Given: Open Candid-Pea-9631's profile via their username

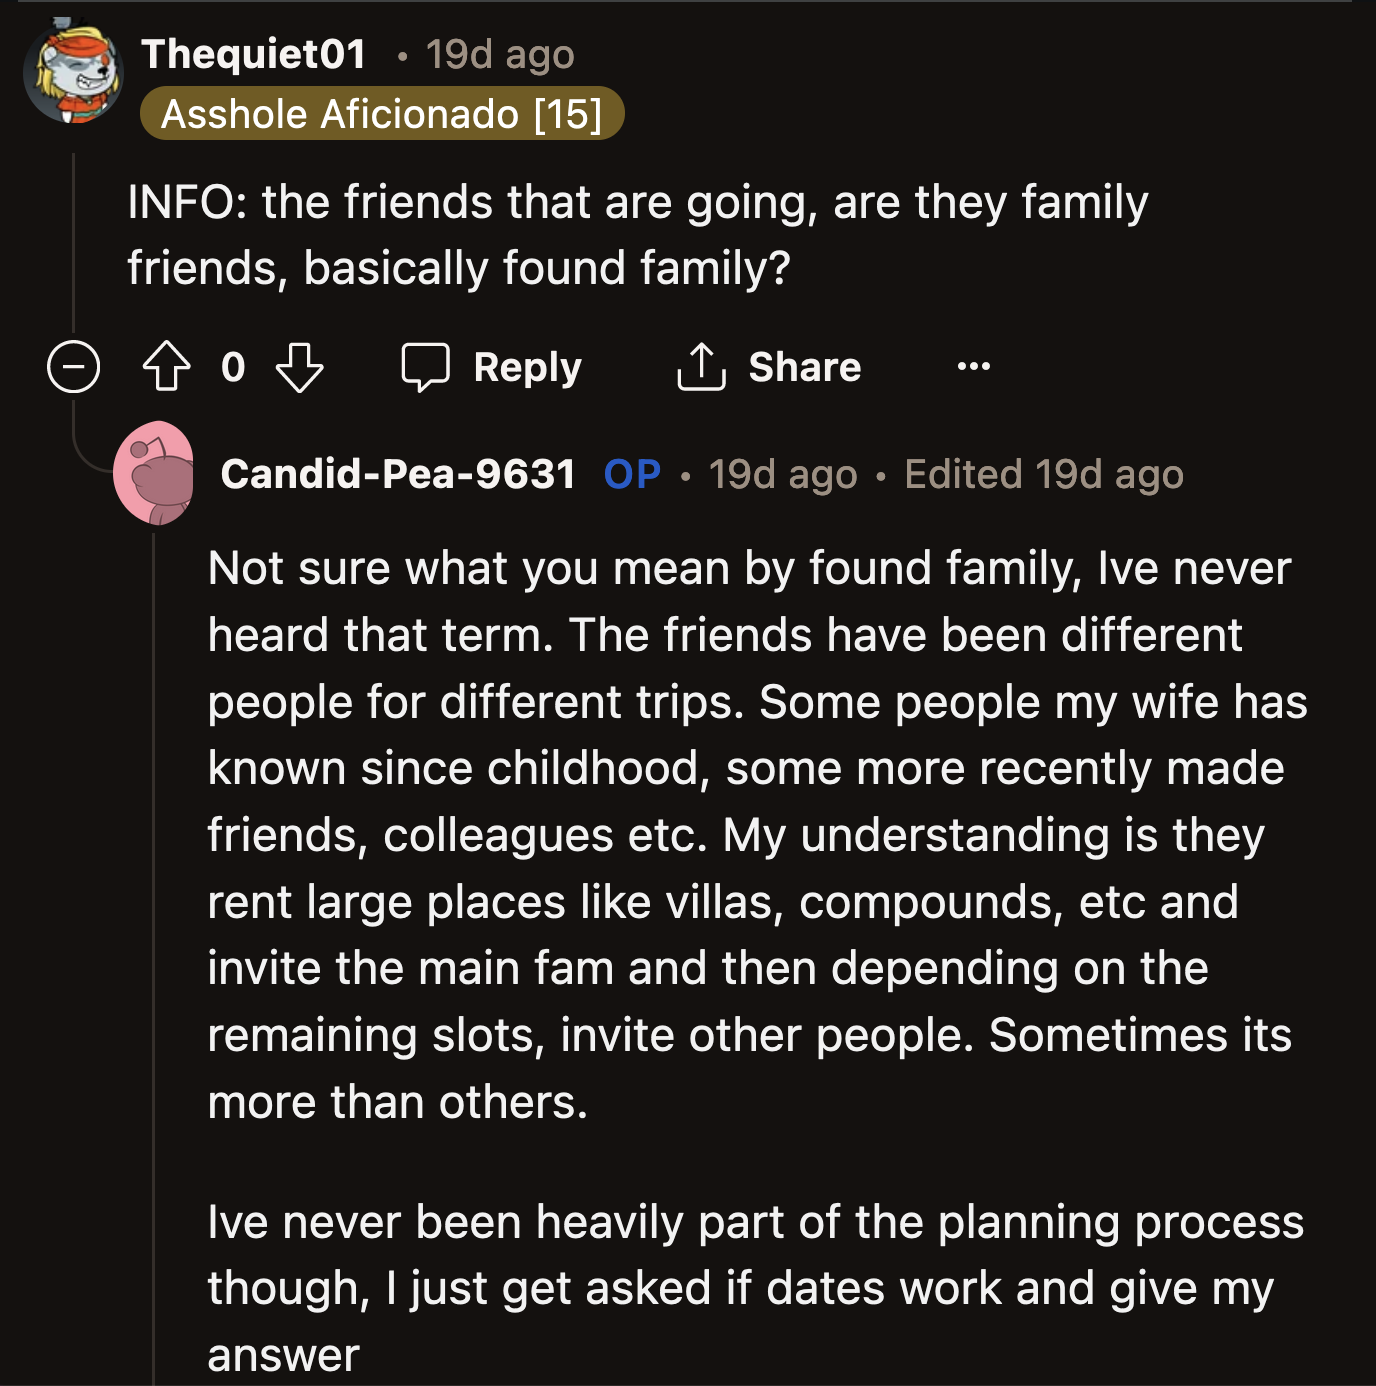Looking at the screenshot, I should click(399, 474).
